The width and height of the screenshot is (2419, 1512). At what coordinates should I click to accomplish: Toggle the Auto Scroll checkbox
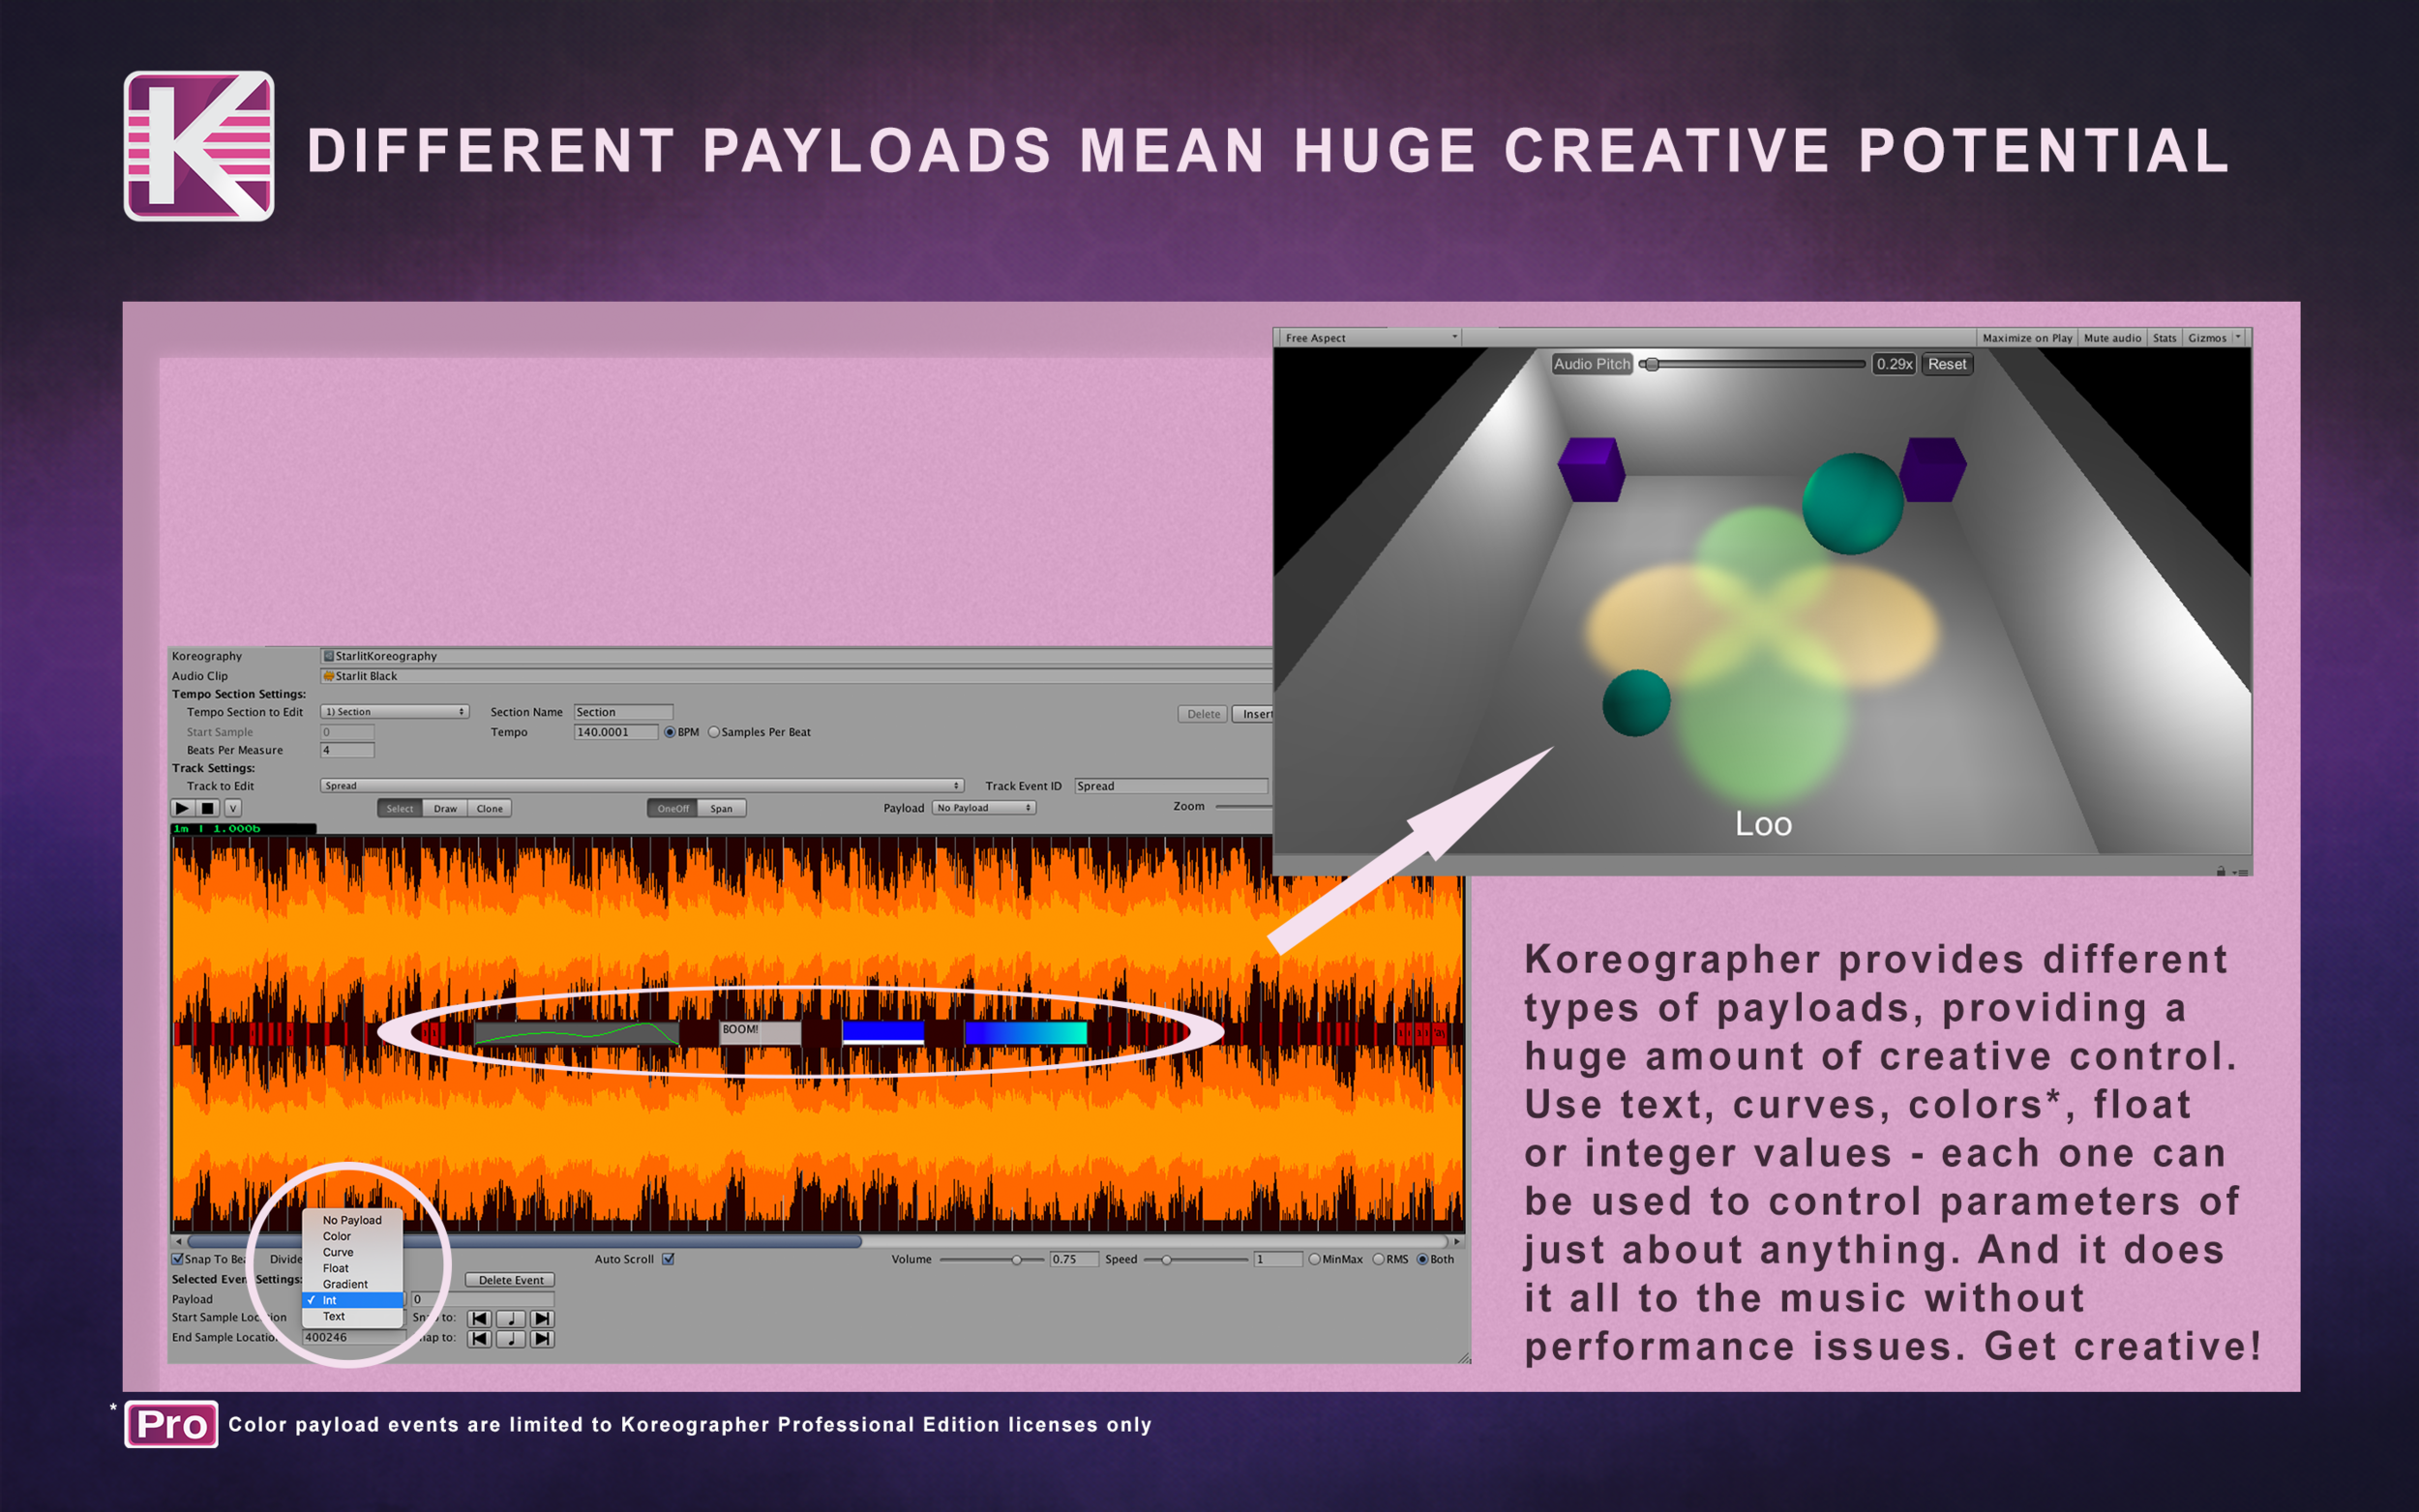coord(668,1259)
